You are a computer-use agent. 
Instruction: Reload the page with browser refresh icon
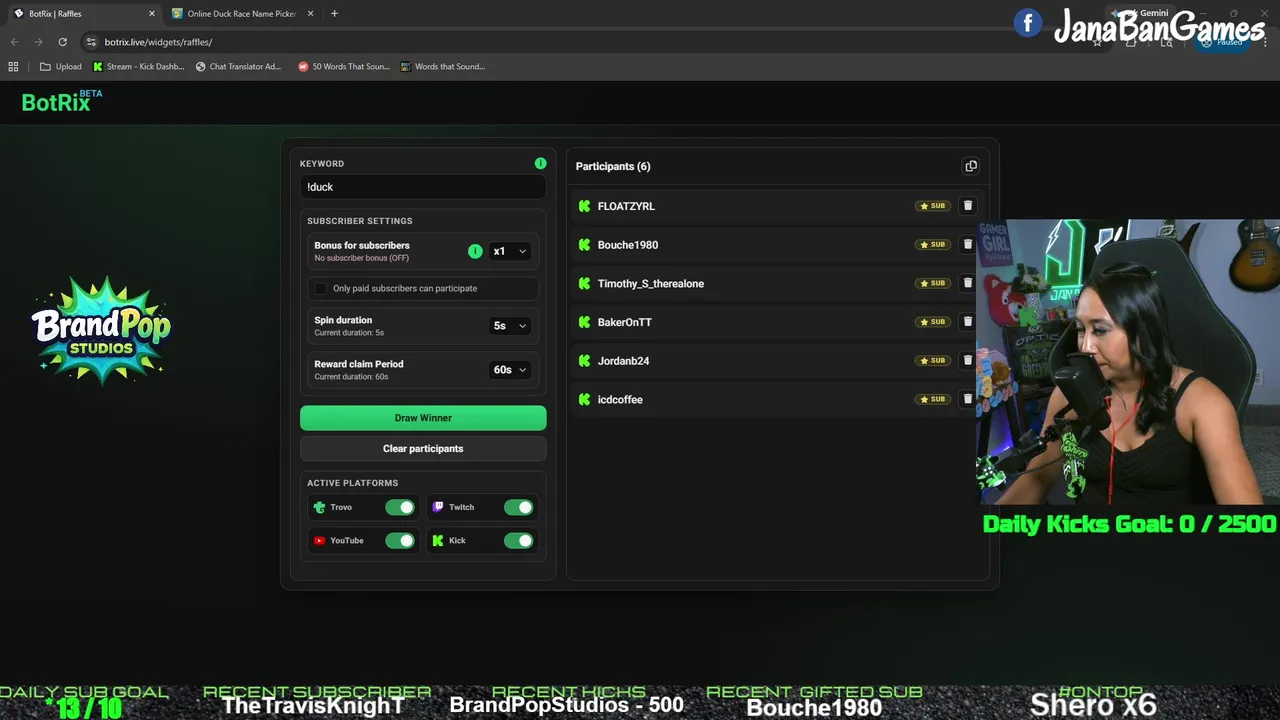coord(62,42)
